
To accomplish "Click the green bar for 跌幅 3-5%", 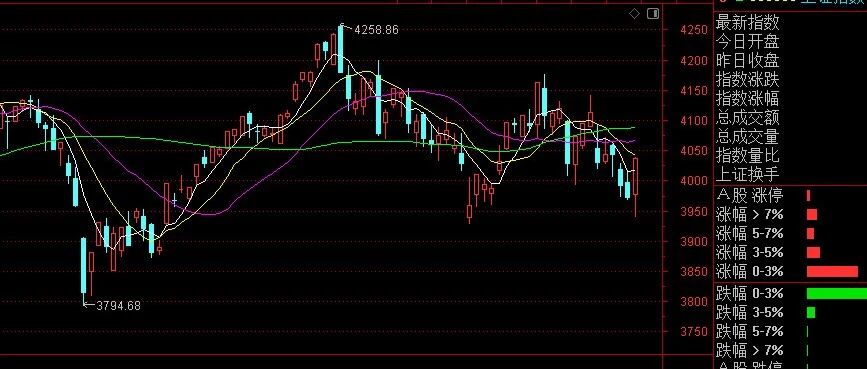I will tap(811, 313).
